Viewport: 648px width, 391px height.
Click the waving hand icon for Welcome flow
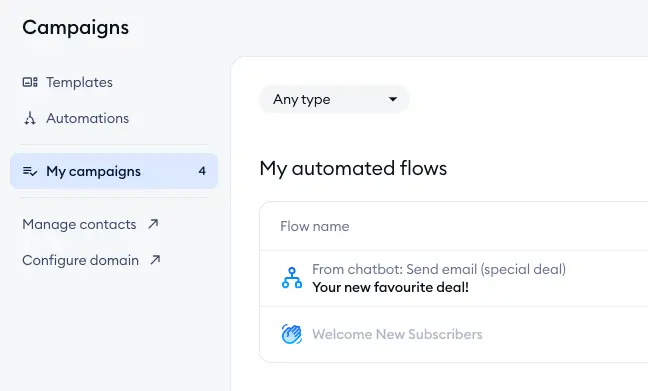pos(292,334)
